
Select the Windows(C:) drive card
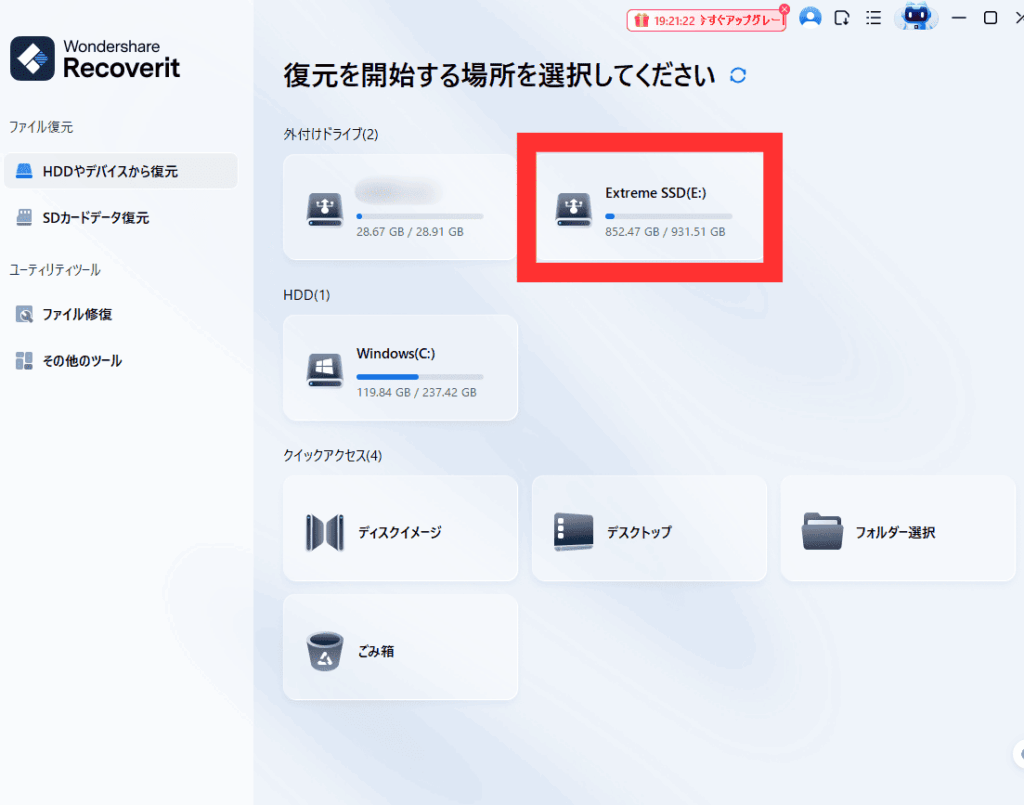coord(400,368)
